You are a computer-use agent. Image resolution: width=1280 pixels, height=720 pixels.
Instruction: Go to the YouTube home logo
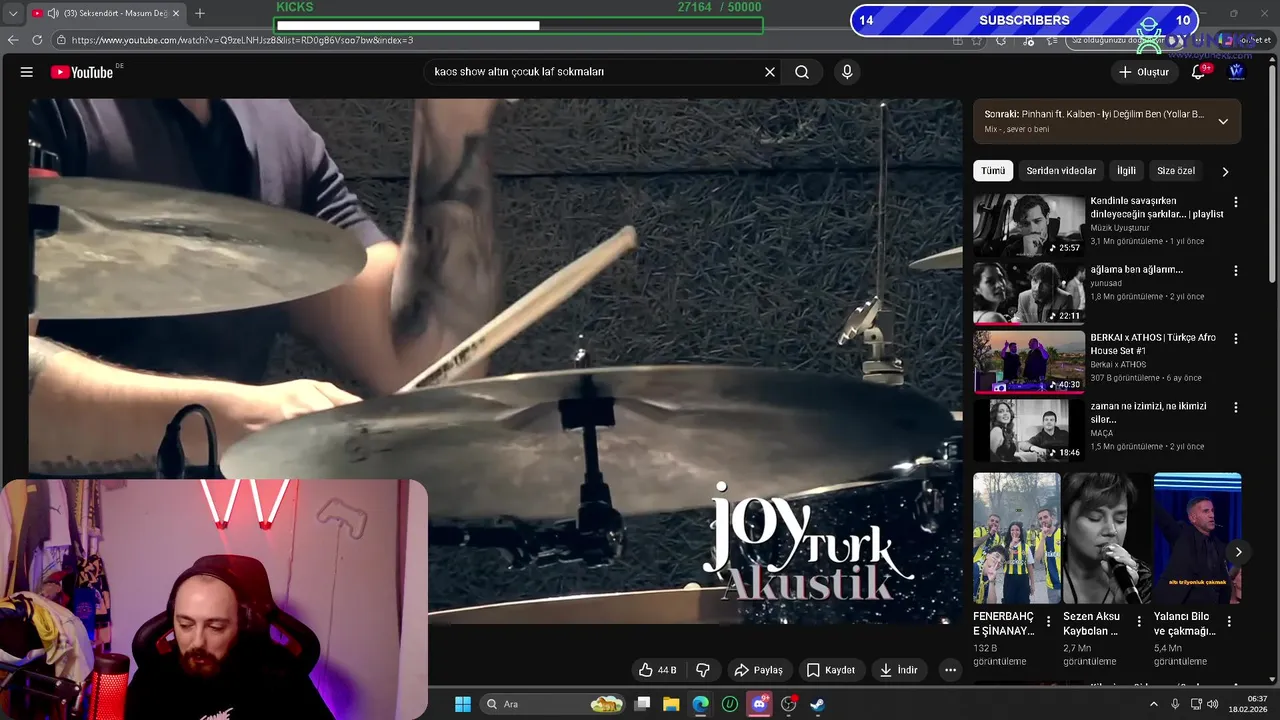pyautogui.click(x=82, y=72)
